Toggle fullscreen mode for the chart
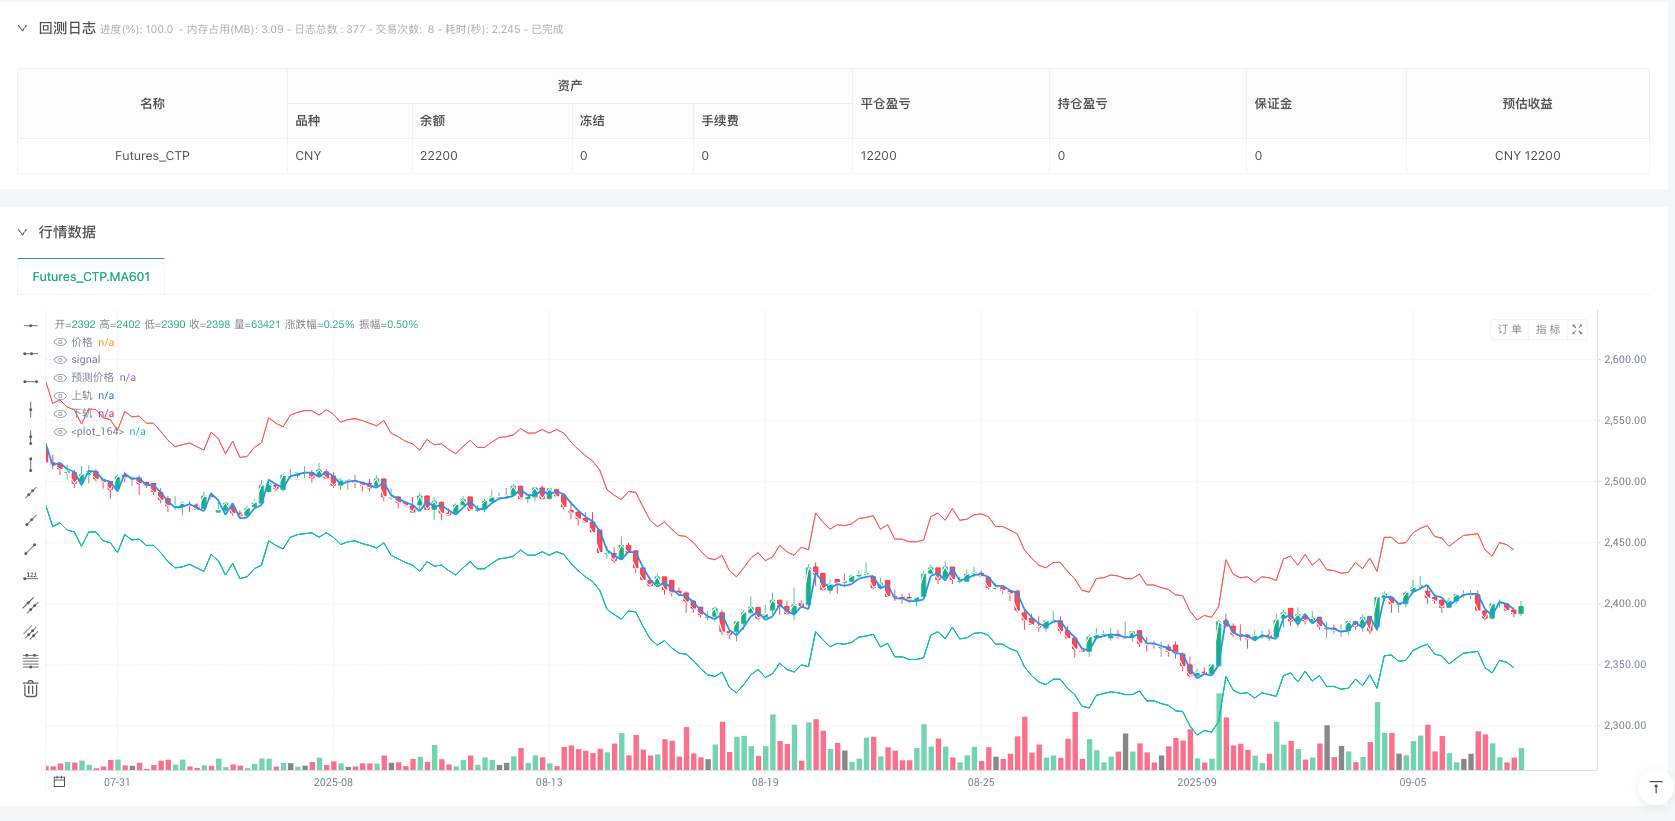This screenshot has width=1675, height=821. pos(1577,329)
